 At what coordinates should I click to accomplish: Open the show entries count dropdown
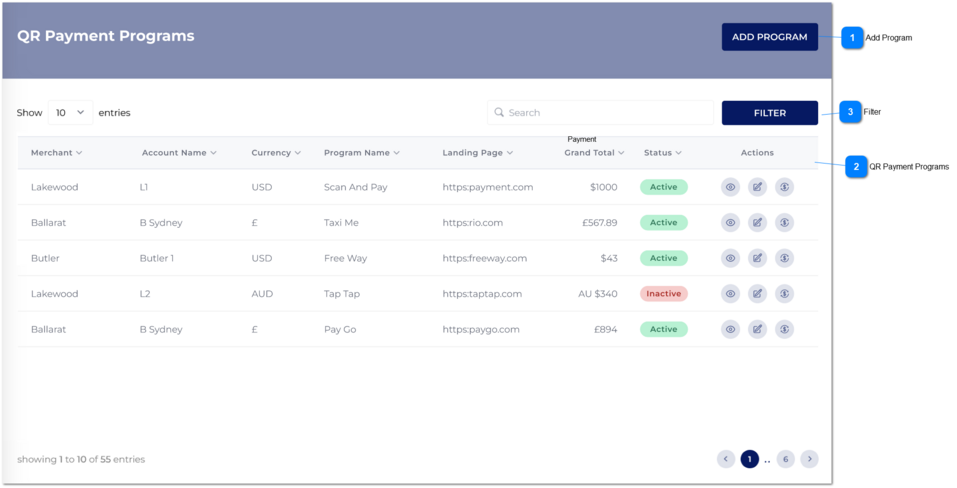pos(70,113)
